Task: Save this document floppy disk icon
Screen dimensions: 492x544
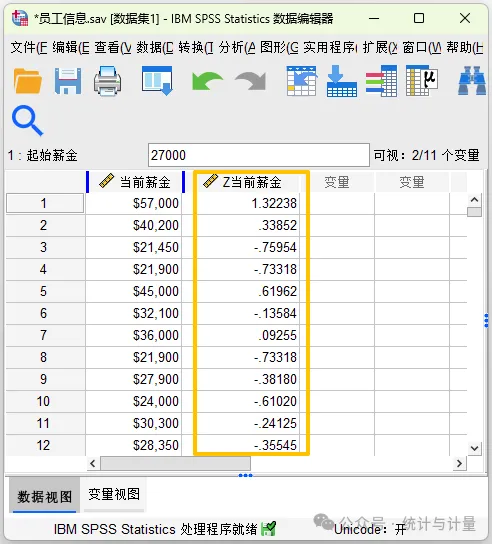Action: 68,81
